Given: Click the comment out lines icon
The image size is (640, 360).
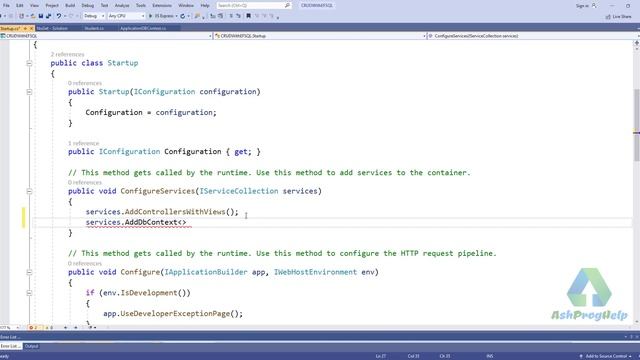Looking at the screenshot, I should click(x=231, y=16).
